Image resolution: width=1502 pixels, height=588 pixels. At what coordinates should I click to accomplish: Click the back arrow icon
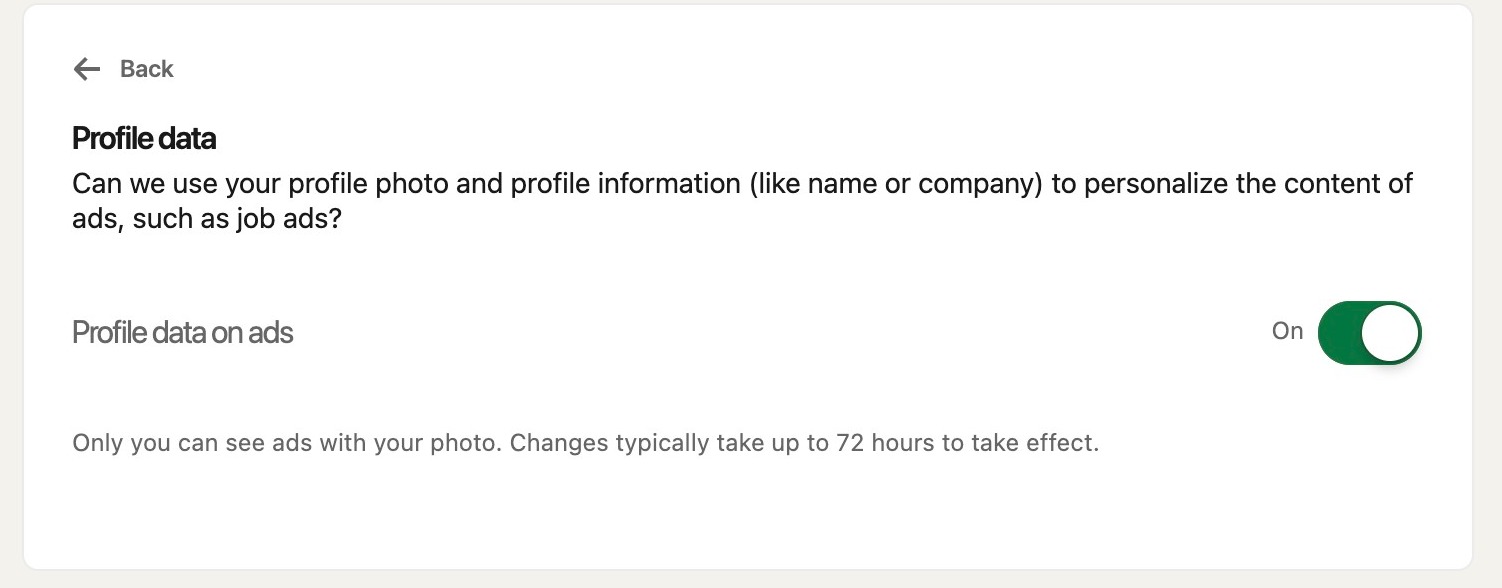coord(87,69)
